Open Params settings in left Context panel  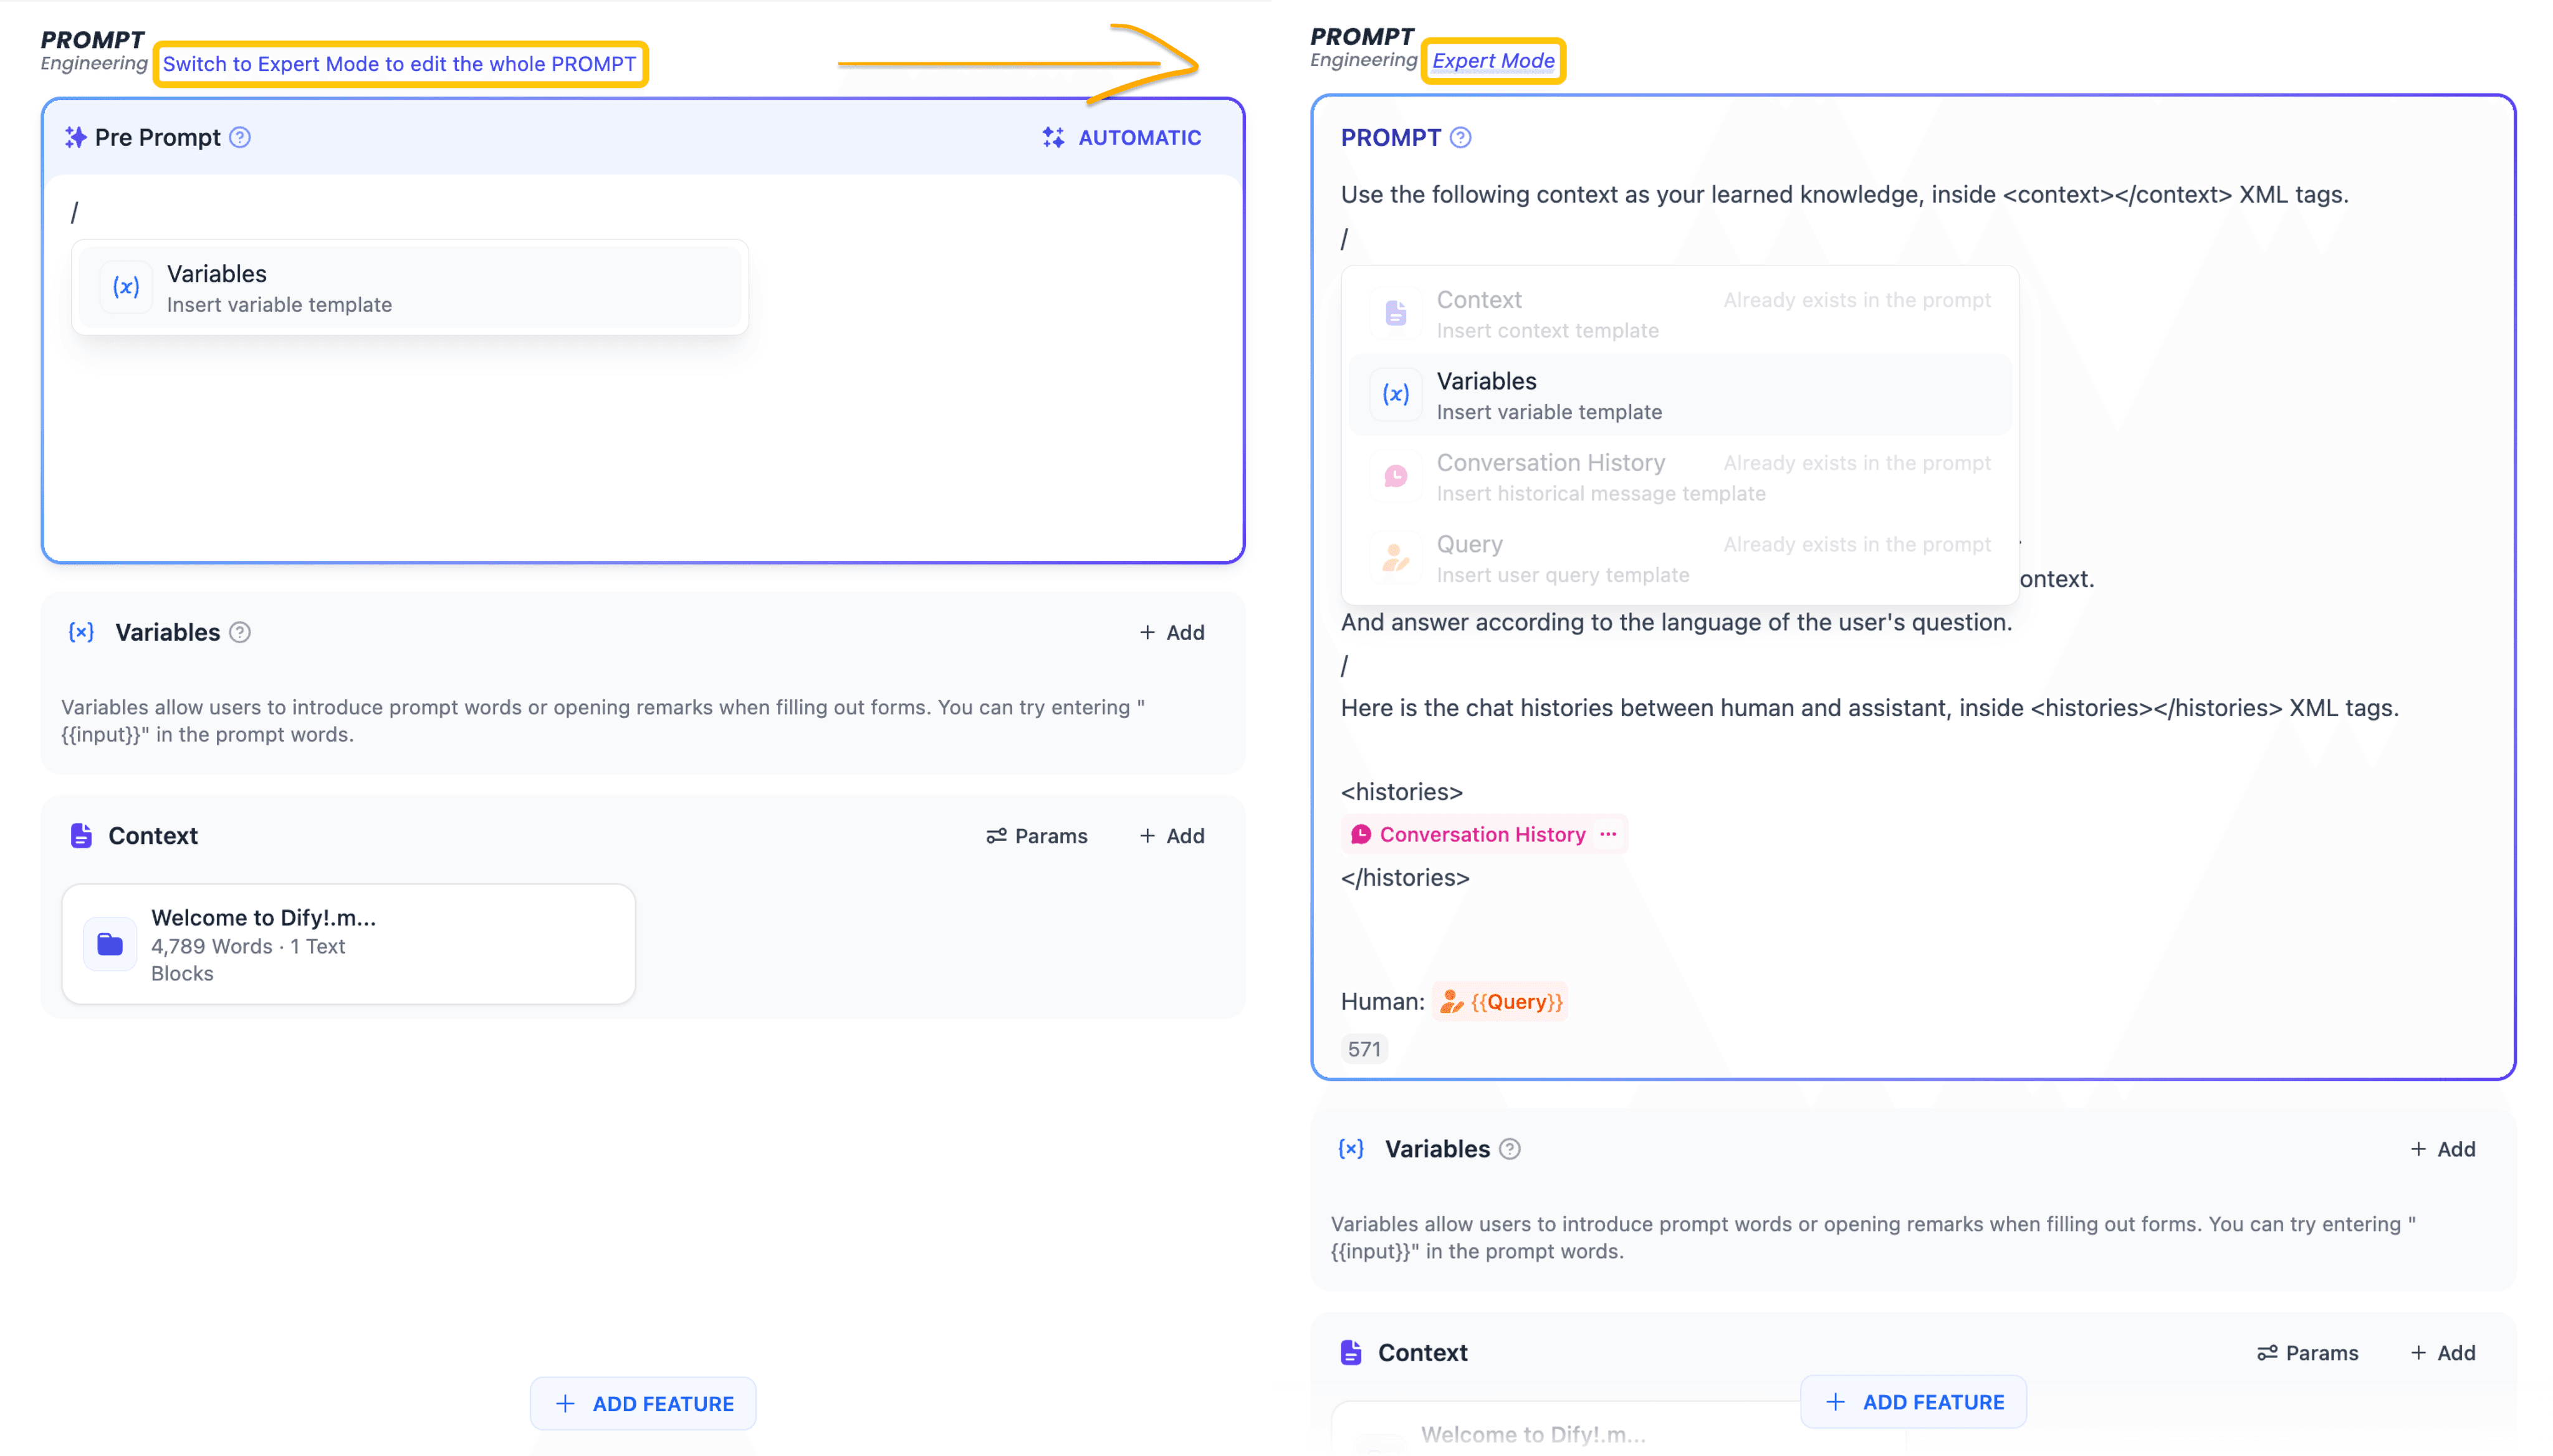click(1036, 836)
